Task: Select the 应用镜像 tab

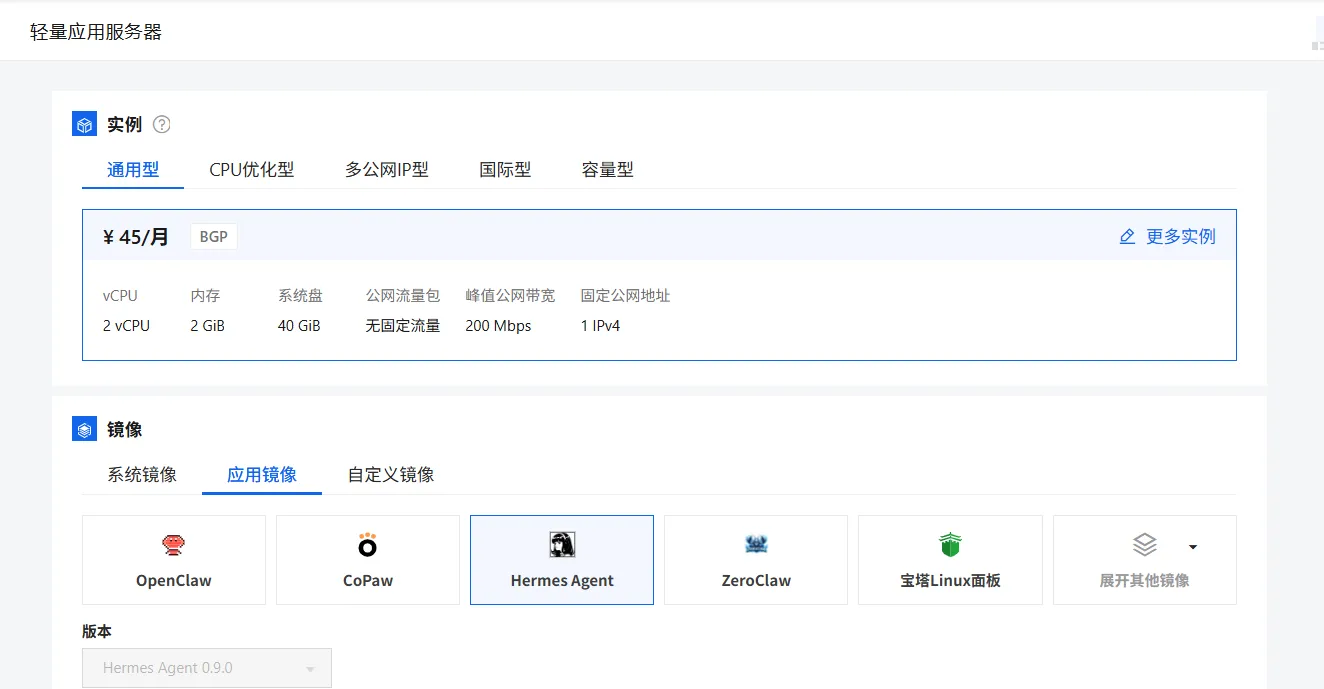Action: coord(262,475)
